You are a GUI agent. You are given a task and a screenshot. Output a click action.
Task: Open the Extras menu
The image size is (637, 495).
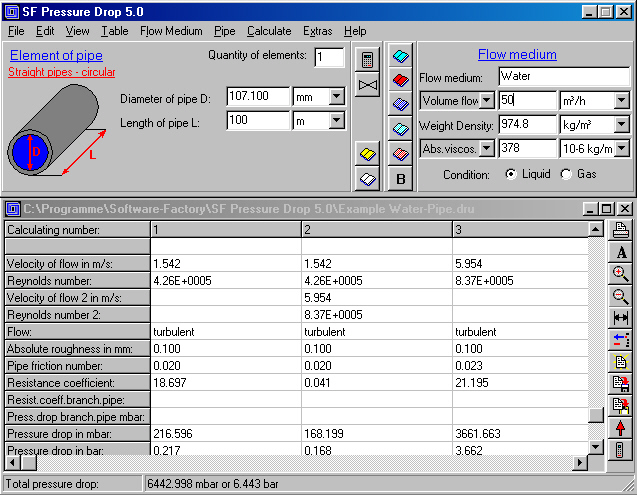(317, 31)
